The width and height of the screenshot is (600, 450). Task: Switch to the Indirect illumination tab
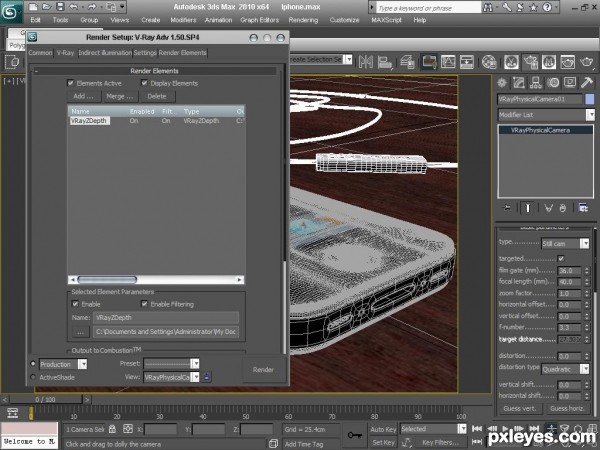tap(105, 53)
